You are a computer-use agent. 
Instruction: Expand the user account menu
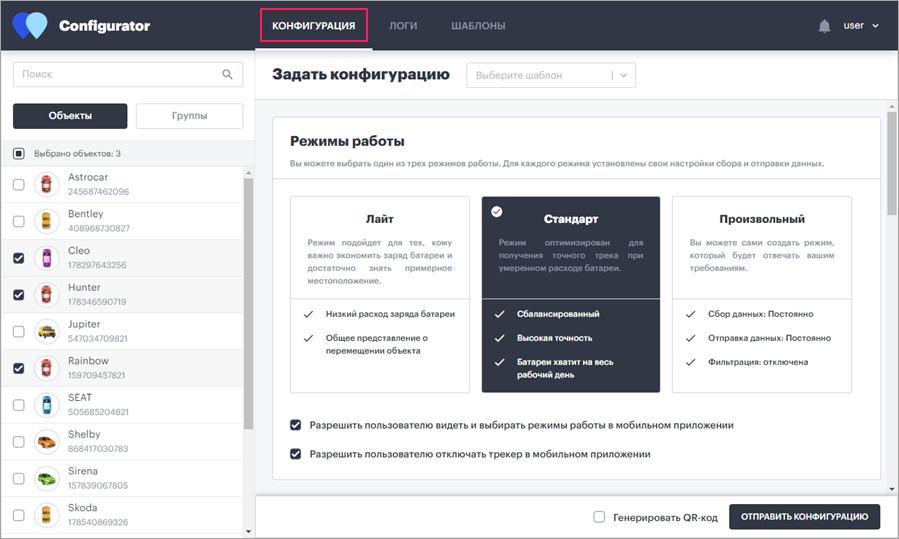861,25
